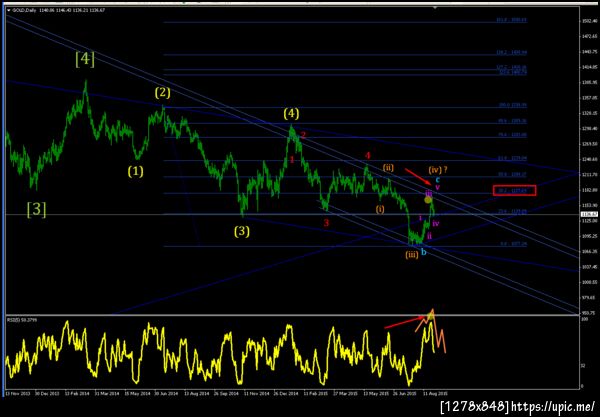The height and width of the screenshot is (417, 600).
Task: Select the green [4] wave label
Action: 85,59
